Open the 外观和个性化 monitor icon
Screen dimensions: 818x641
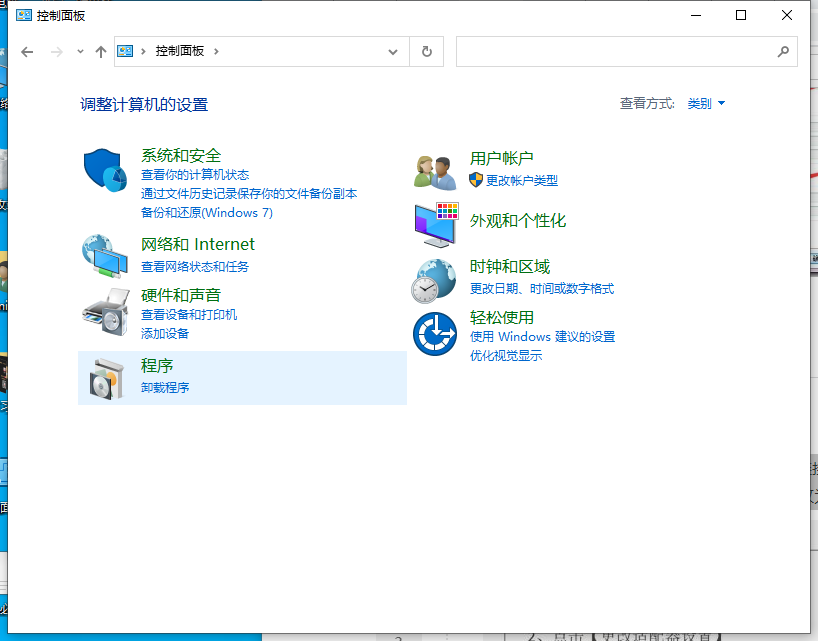coord(435,224)
